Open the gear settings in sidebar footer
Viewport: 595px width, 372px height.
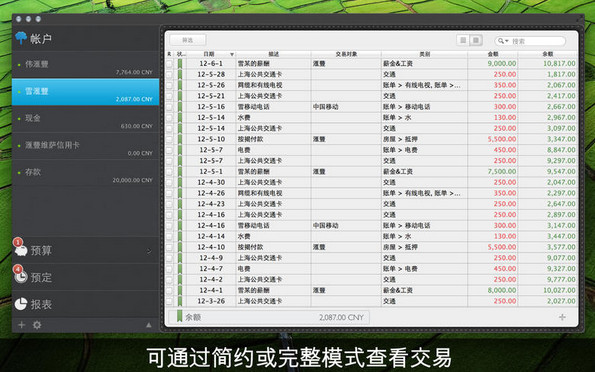point(37,325)
